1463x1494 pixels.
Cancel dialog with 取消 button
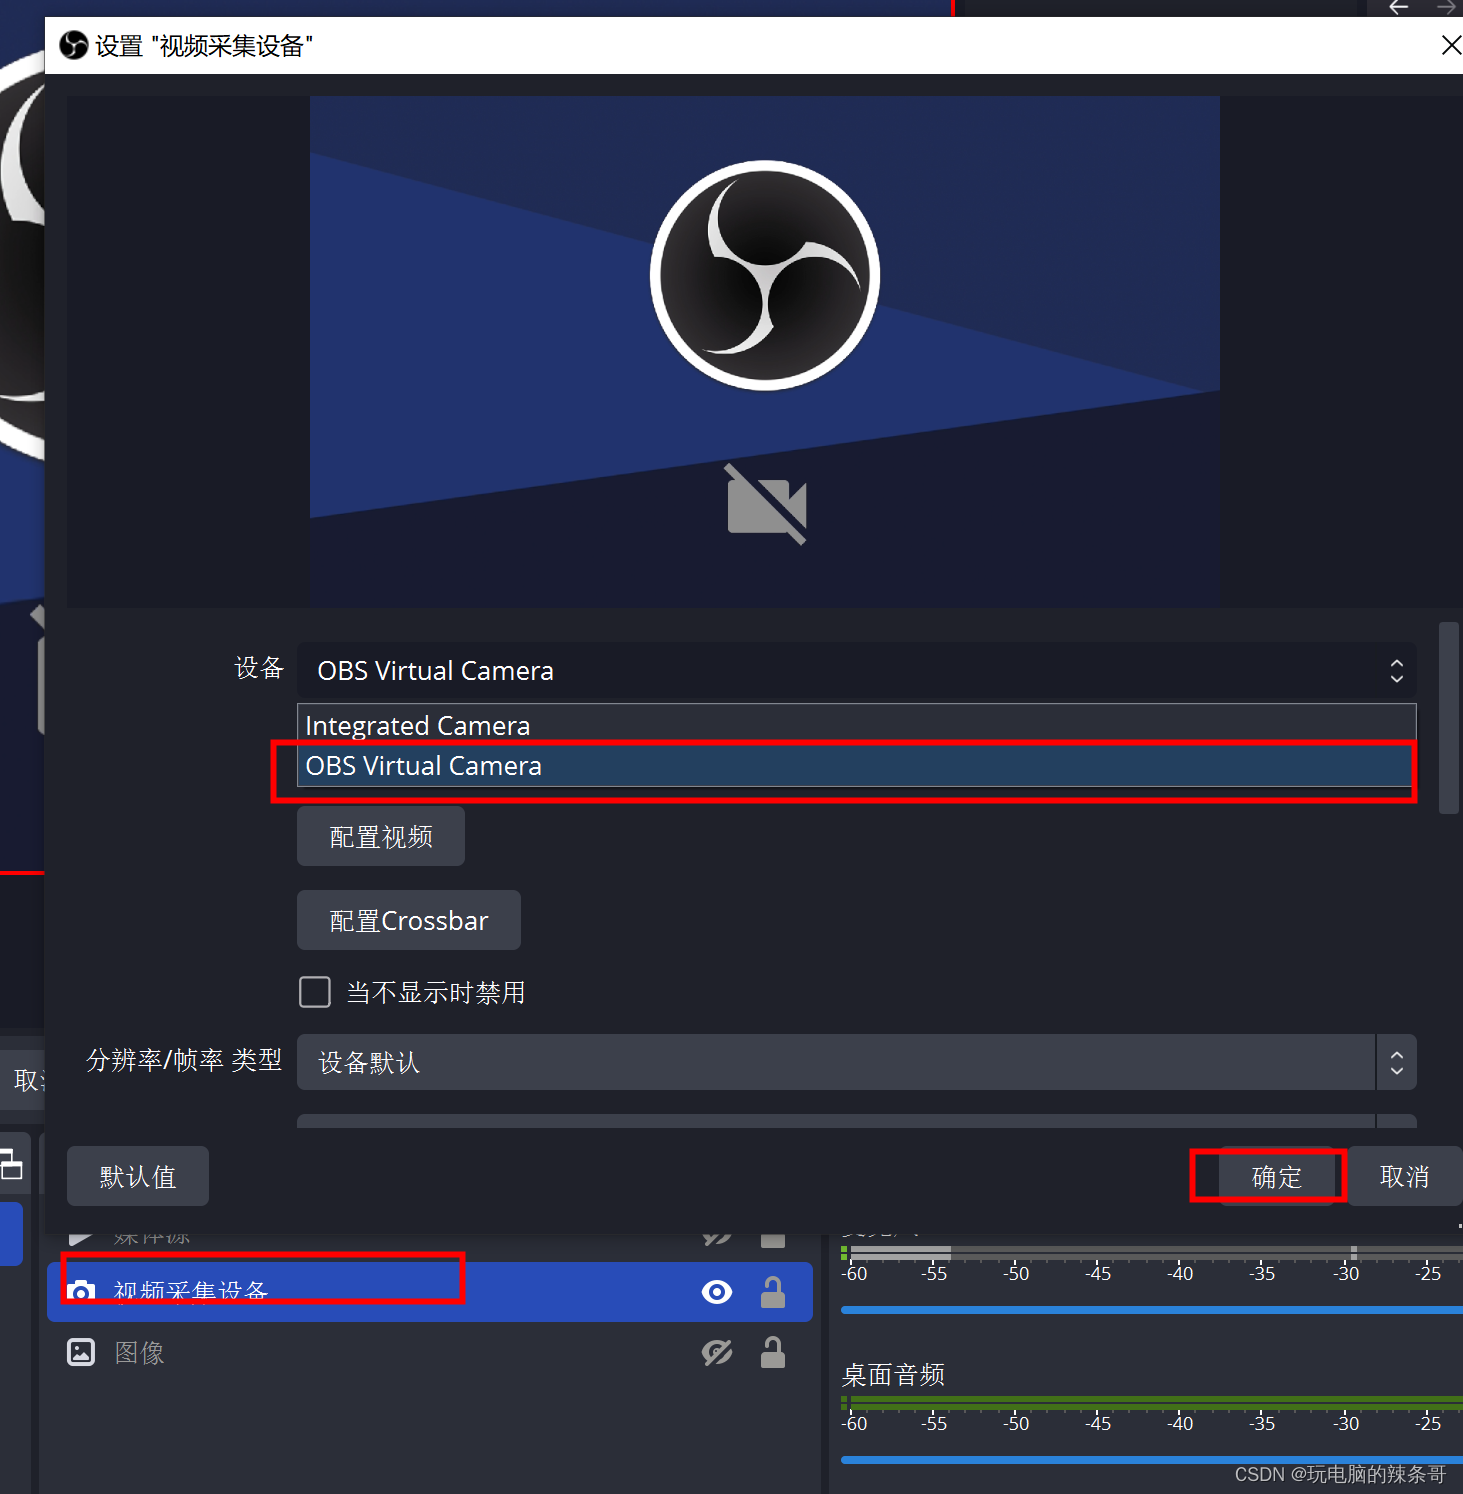point(1404,1176)
